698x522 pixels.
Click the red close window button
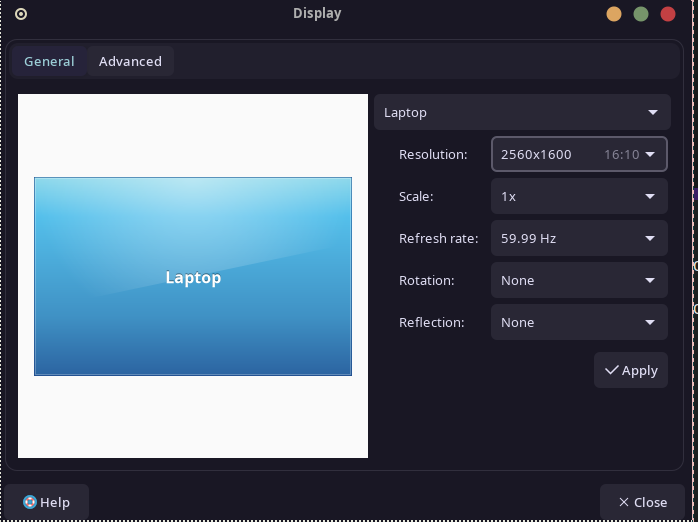[x=668, y=14]
